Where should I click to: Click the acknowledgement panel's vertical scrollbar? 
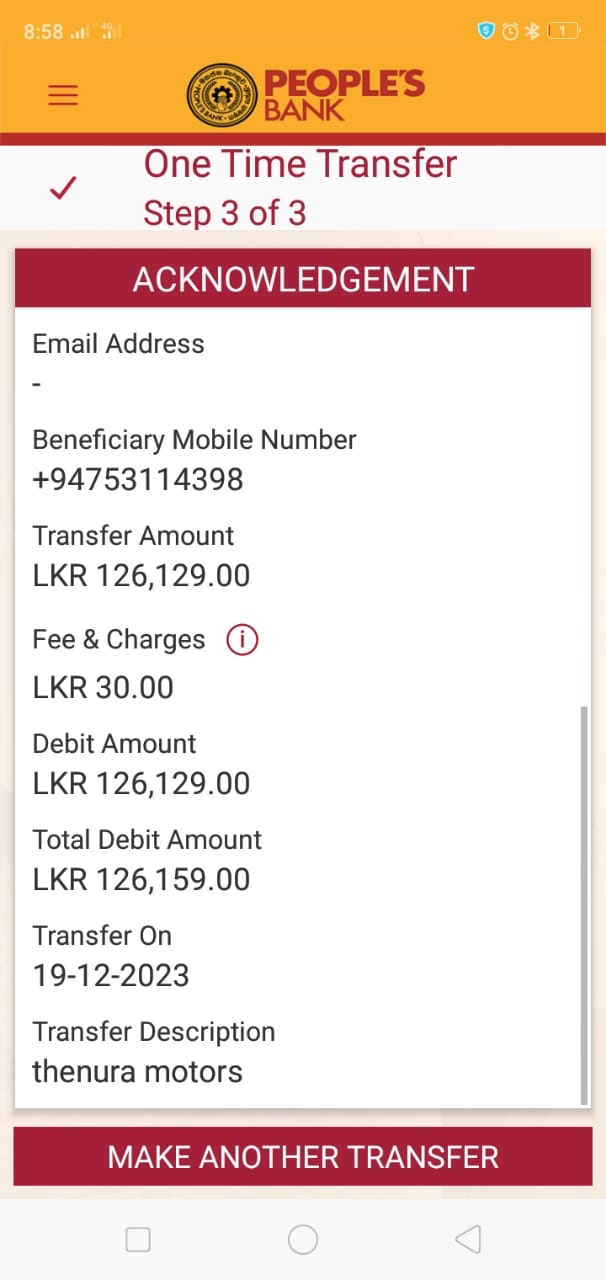coord(584,905)
